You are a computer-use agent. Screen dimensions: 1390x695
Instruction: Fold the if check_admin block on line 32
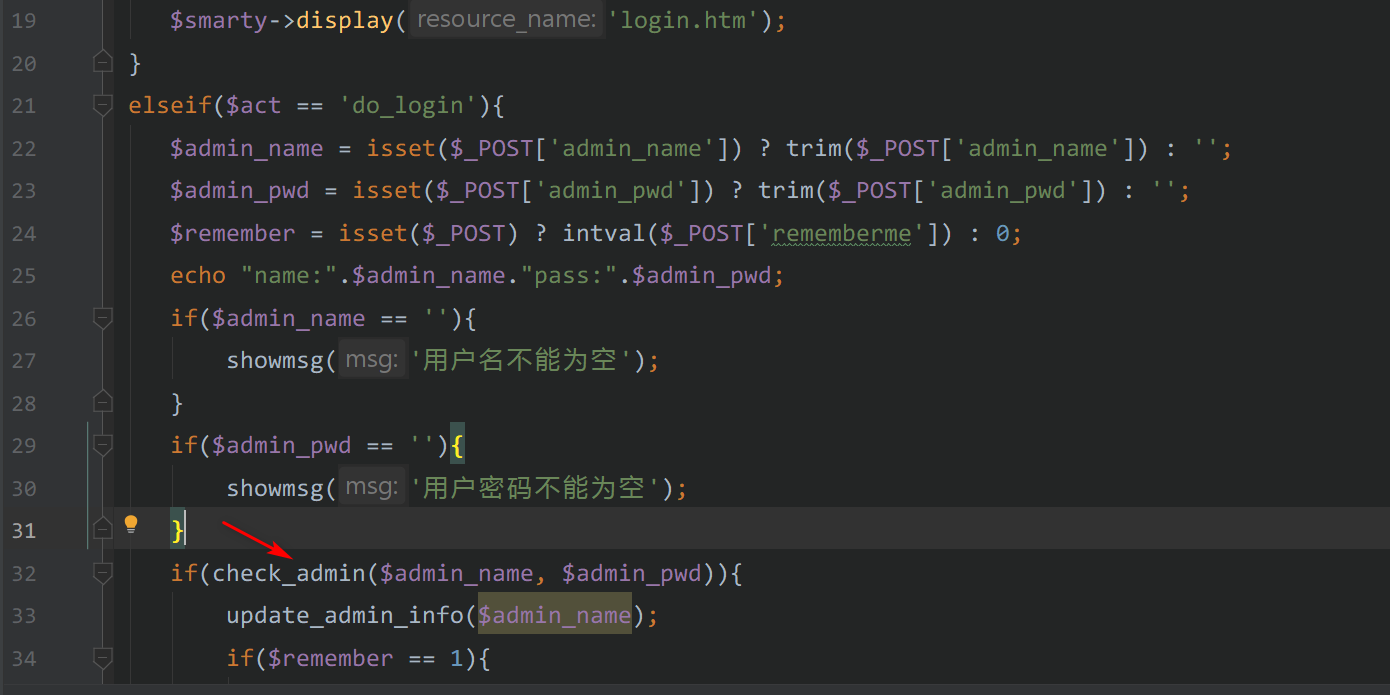[102, 573]
